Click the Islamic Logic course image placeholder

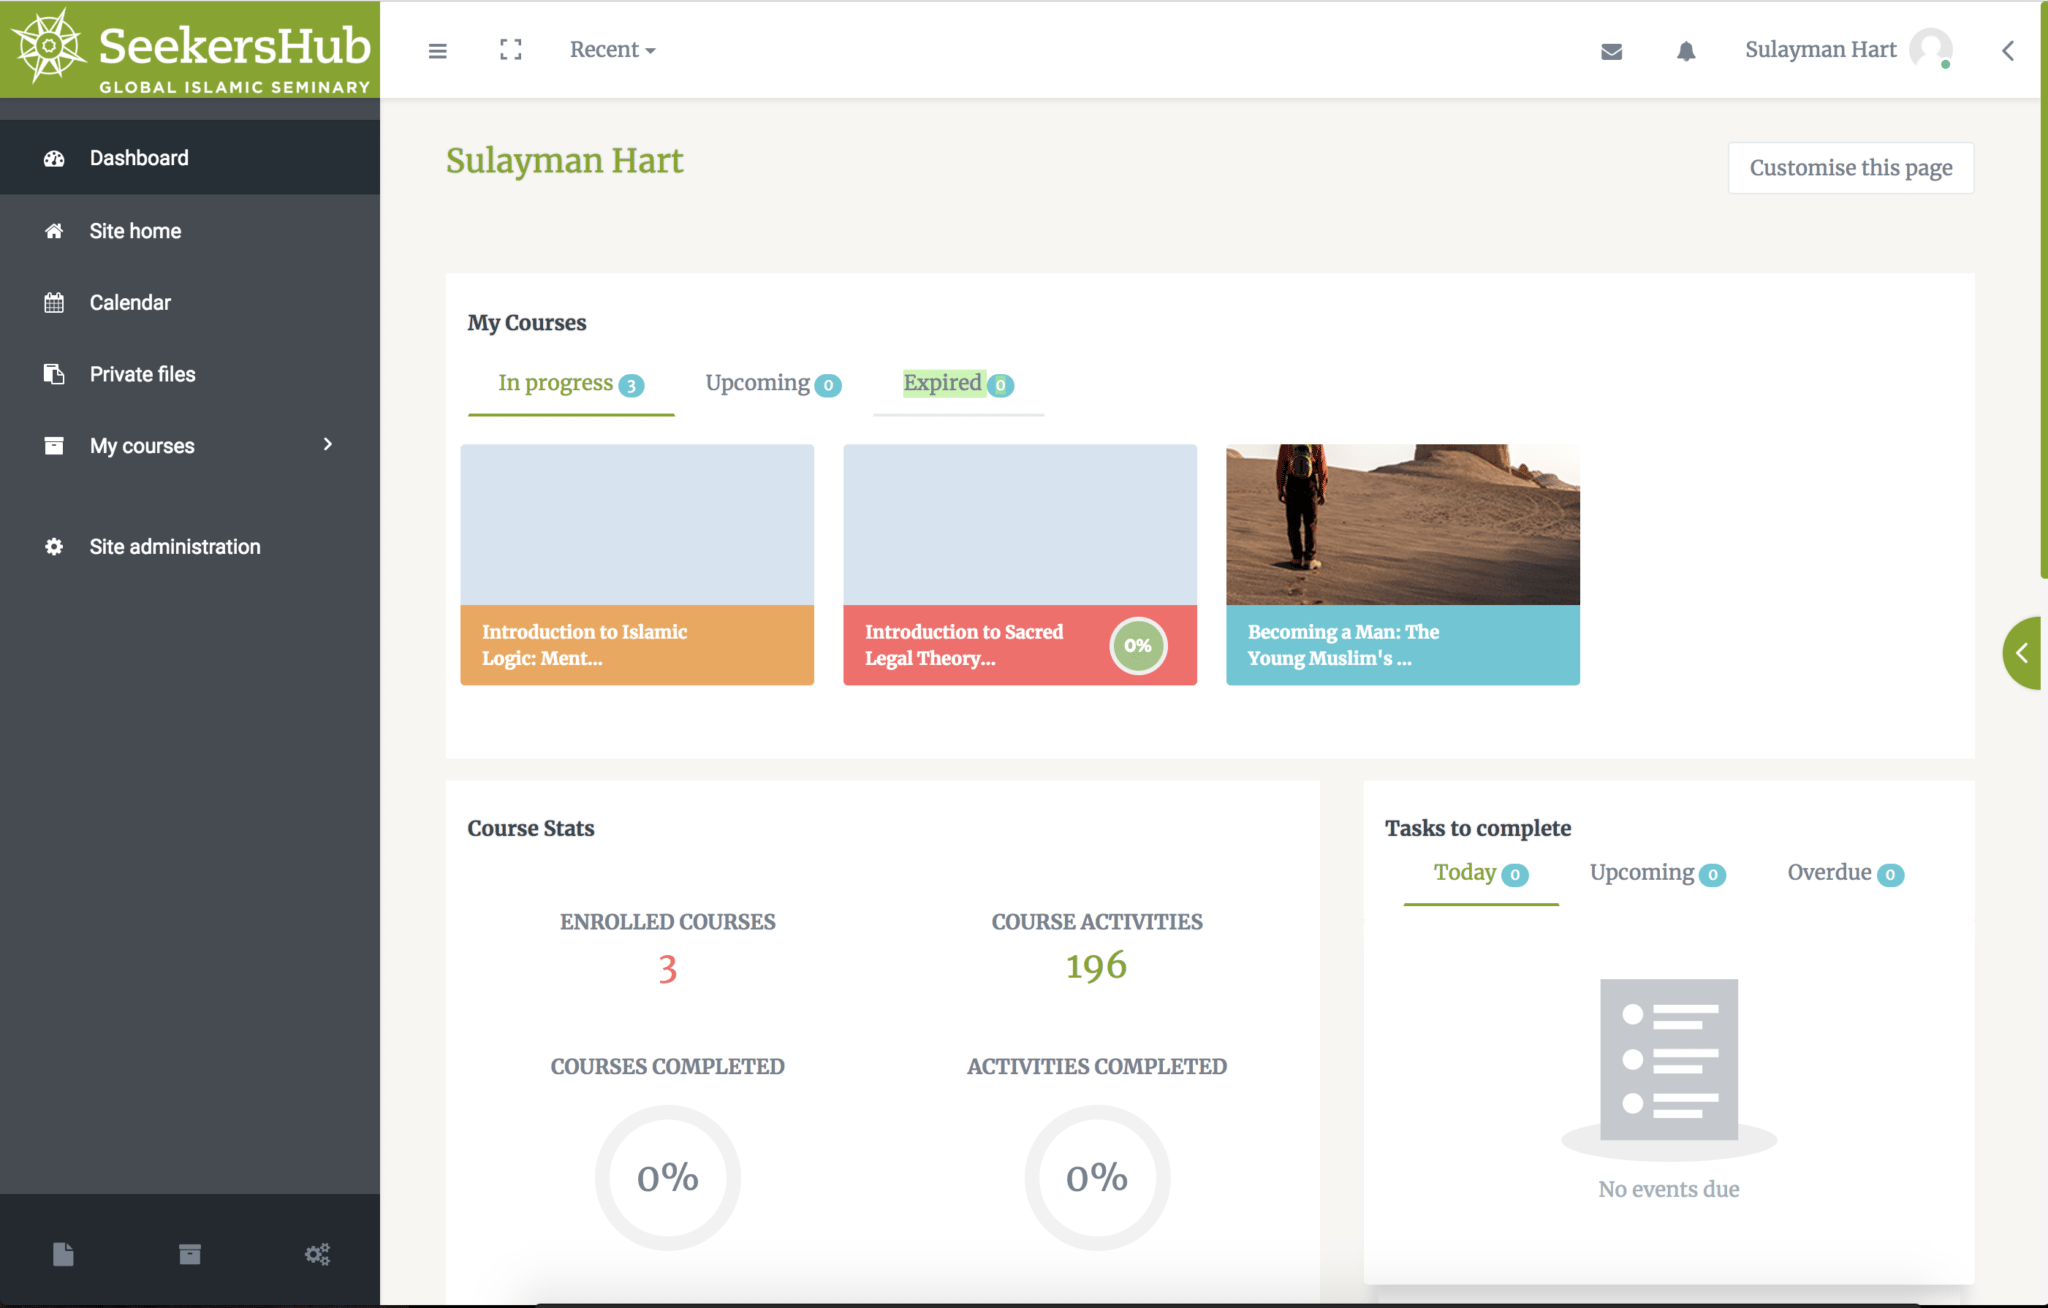click(x=637, y=524)
